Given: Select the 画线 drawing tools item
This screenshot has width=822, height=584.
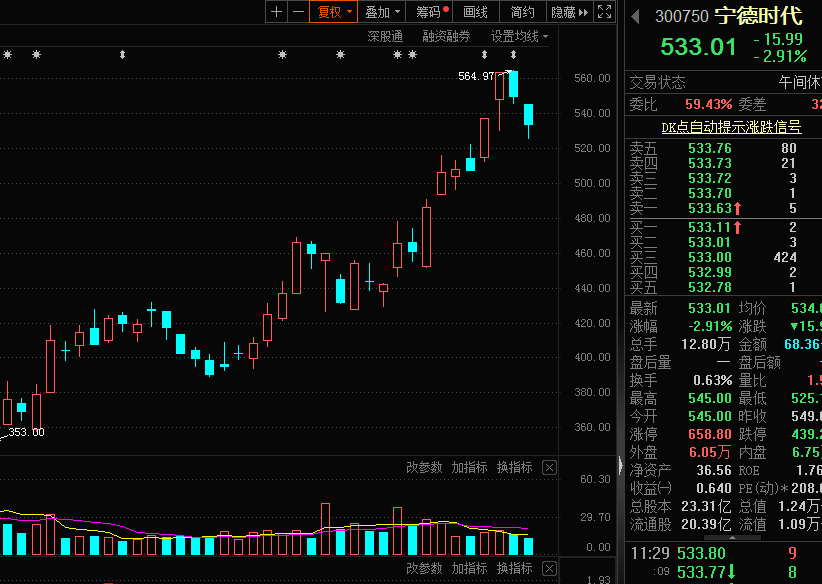Looking at the screenshot, I should pos(476,12).
